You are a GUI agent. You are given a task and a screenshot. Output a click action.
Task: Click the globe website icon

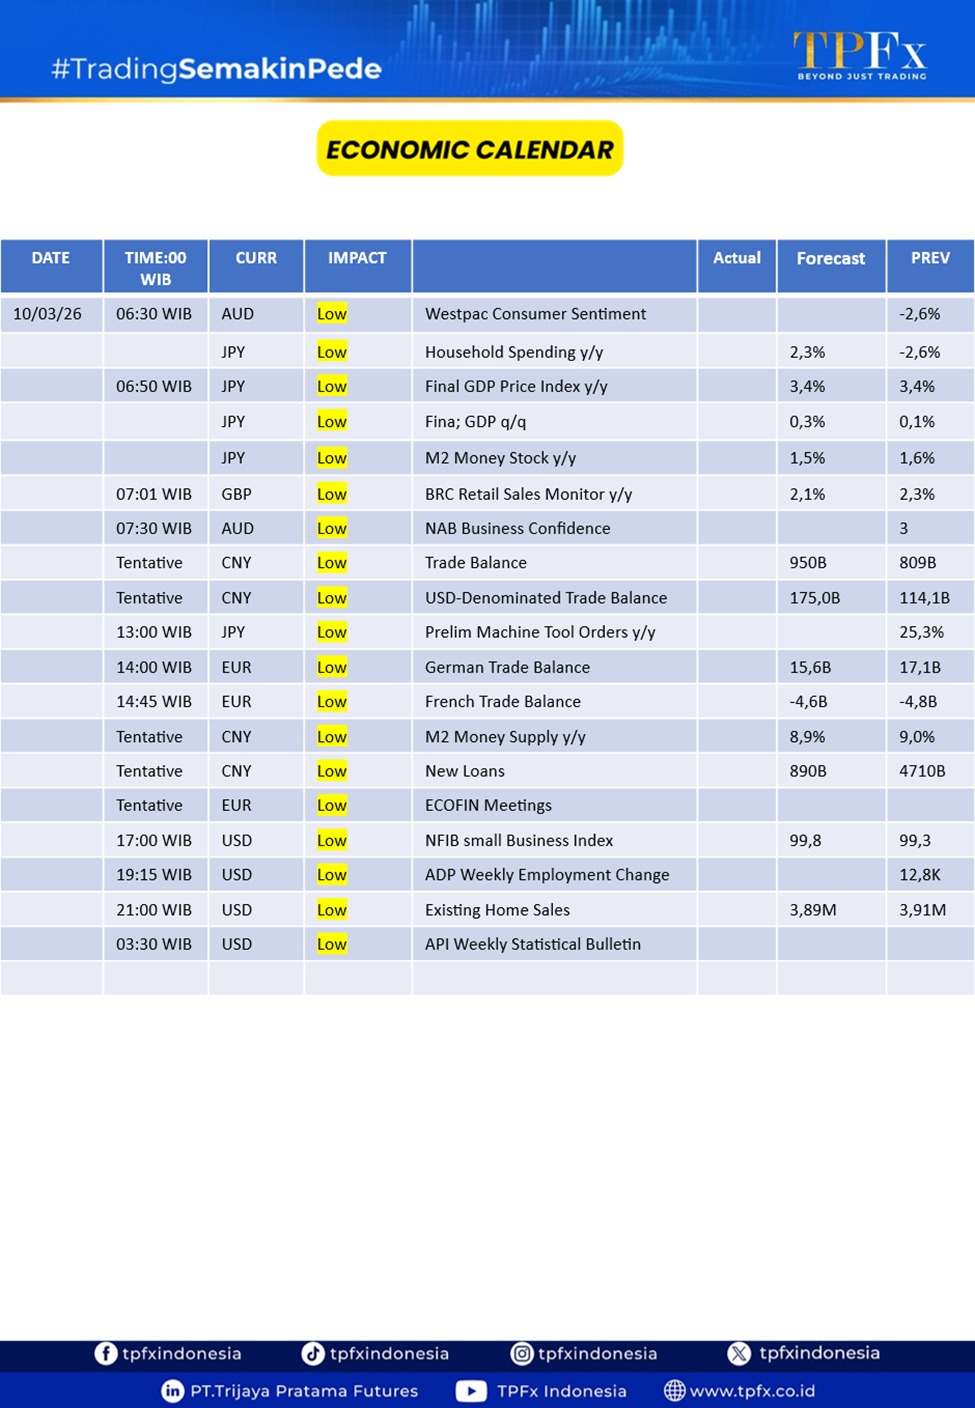[x=675, y=1391]
